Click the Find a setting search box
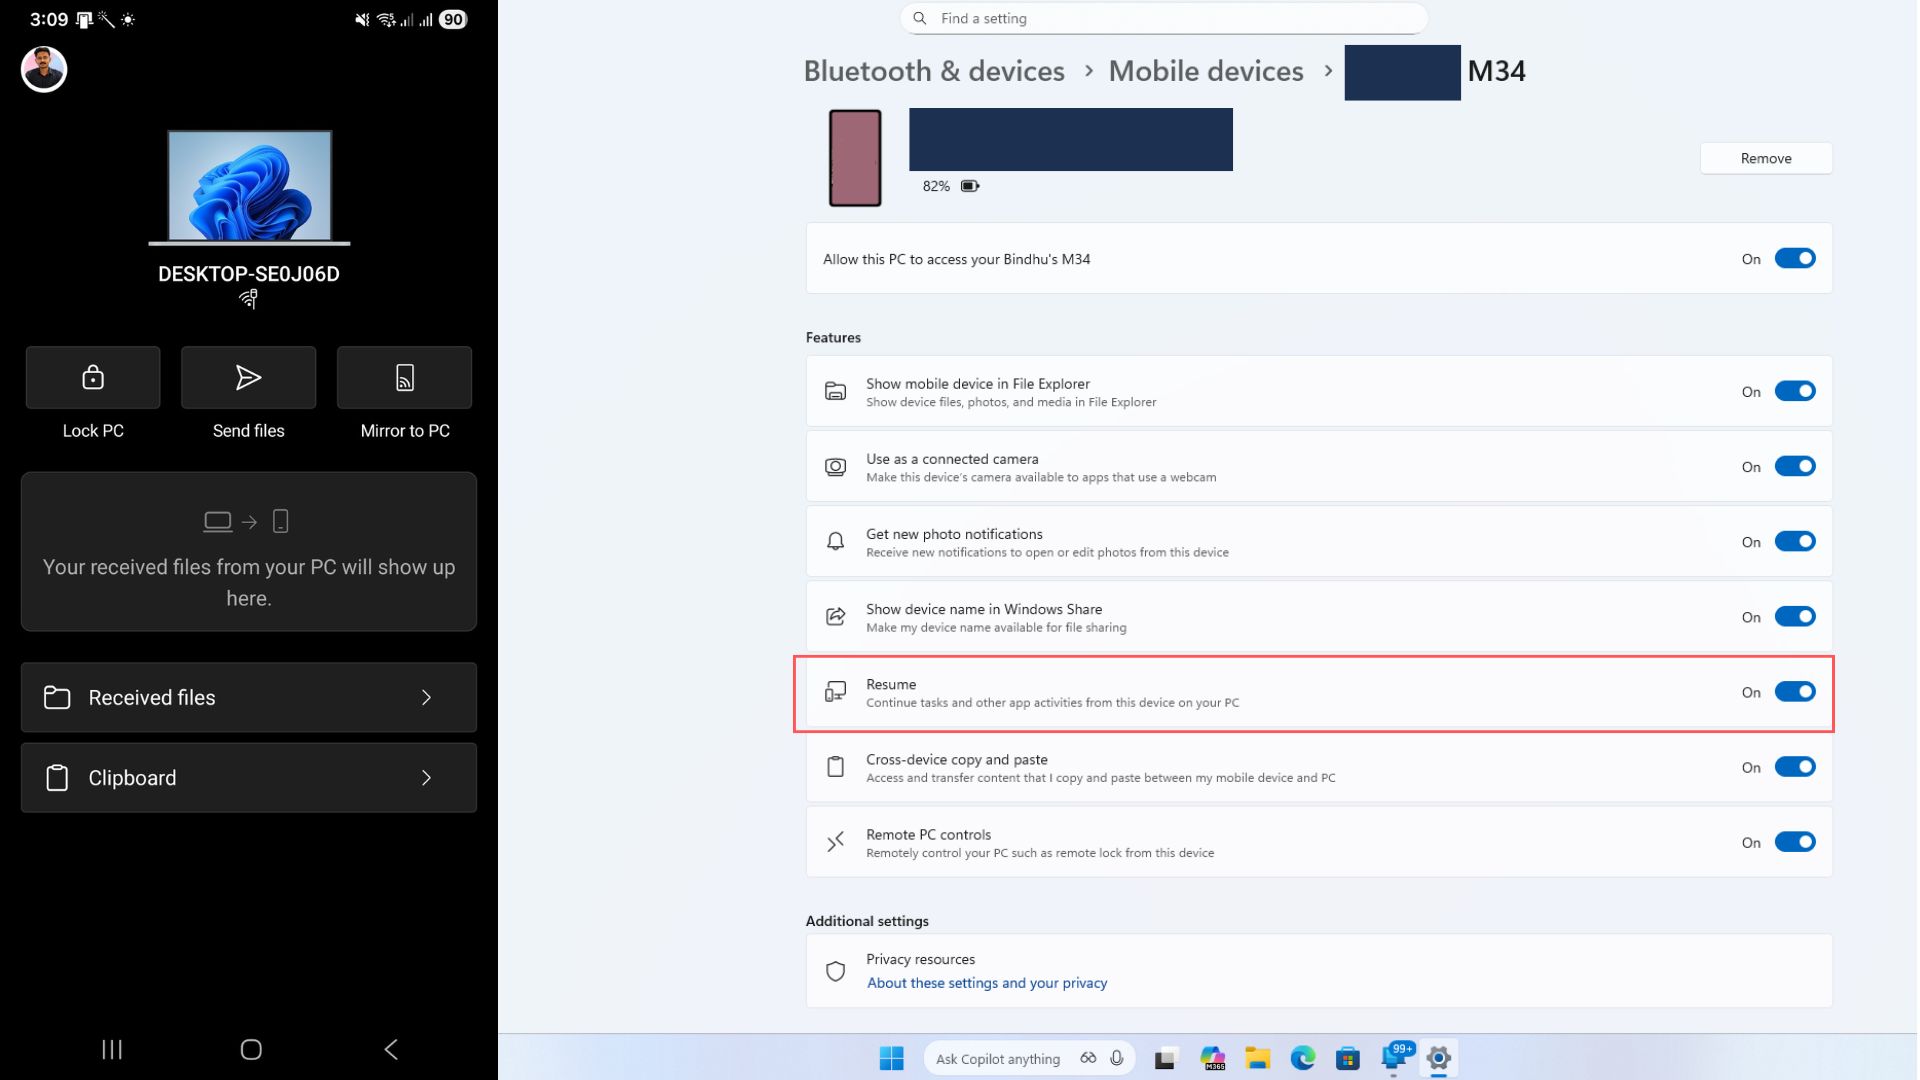This screenshot has height=1080, width=1920. pos(1162,18)
